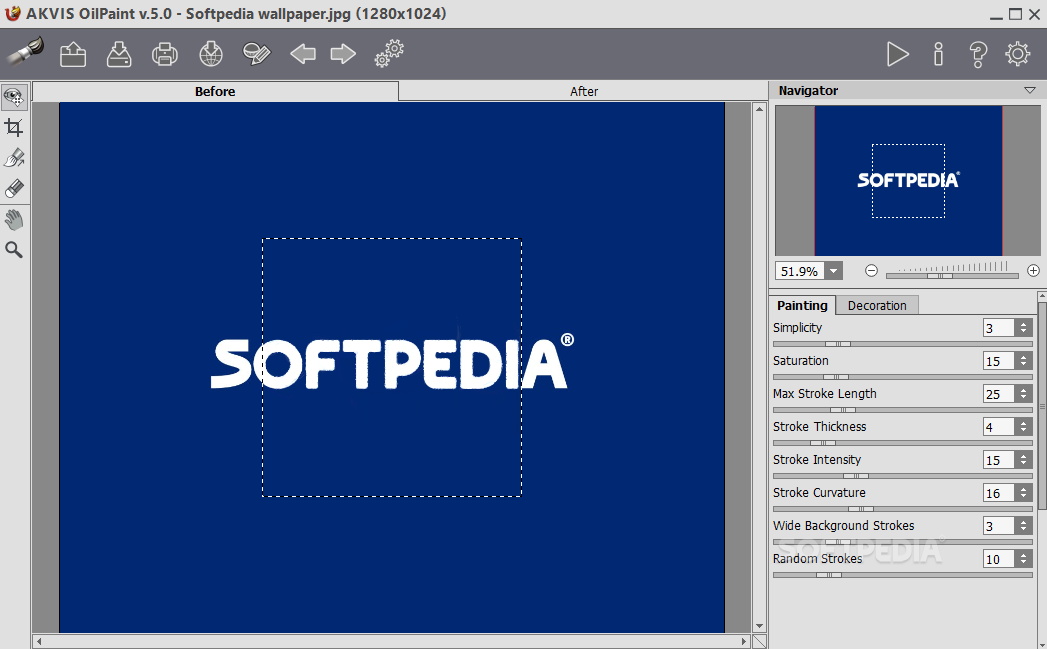Click Stroke Thickness value field
This screenshot has height=649, width=1047.
998,427
